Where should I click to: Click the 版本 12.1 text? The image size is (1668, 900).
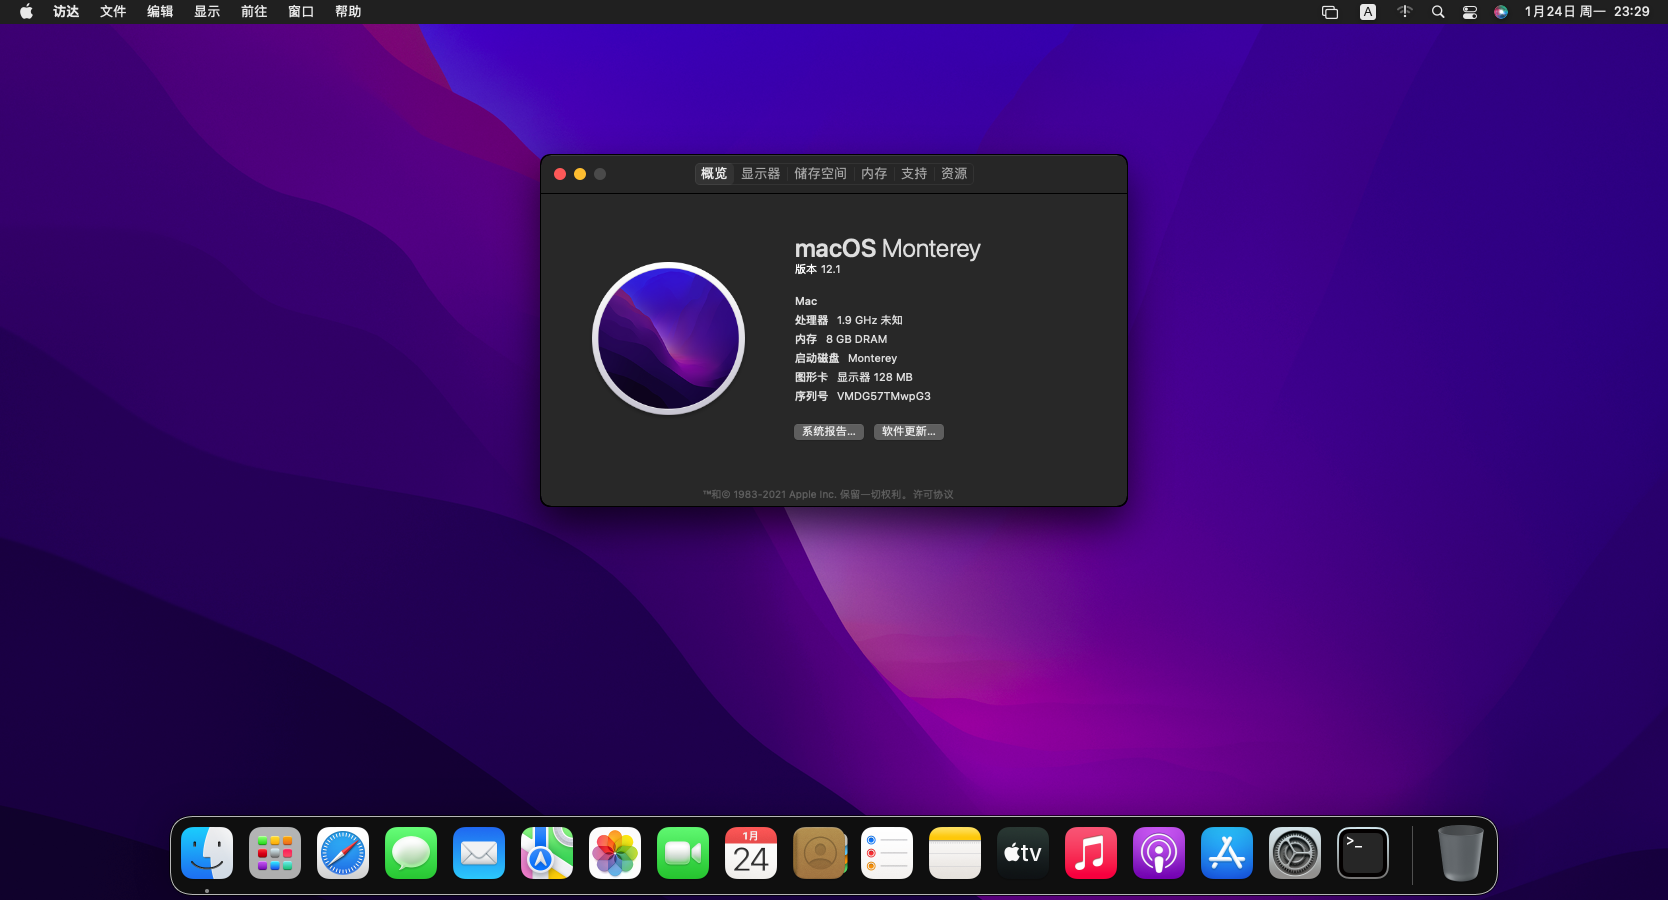point(818,270)
